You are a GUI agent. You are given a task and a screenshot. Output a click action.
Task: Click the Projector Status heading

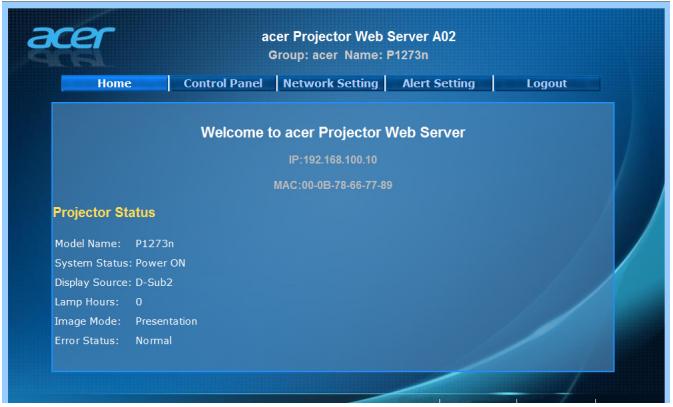(x=104, y=213)
